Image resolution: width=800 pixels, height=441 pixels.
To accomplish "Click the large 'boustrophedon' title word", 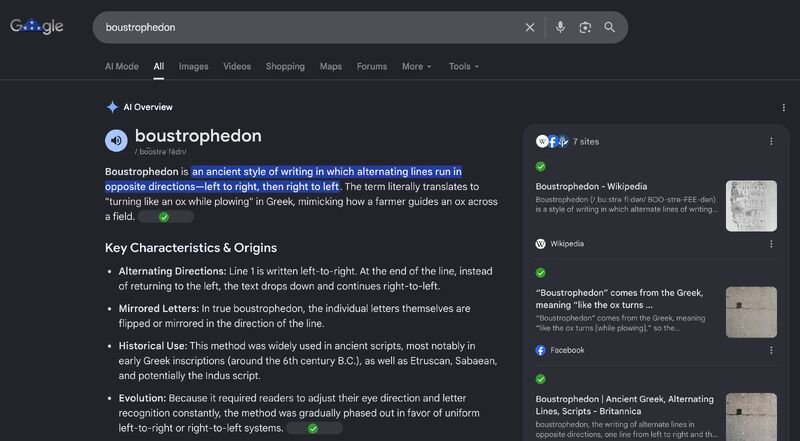I will pyautogui.click(x=198, y=136).
